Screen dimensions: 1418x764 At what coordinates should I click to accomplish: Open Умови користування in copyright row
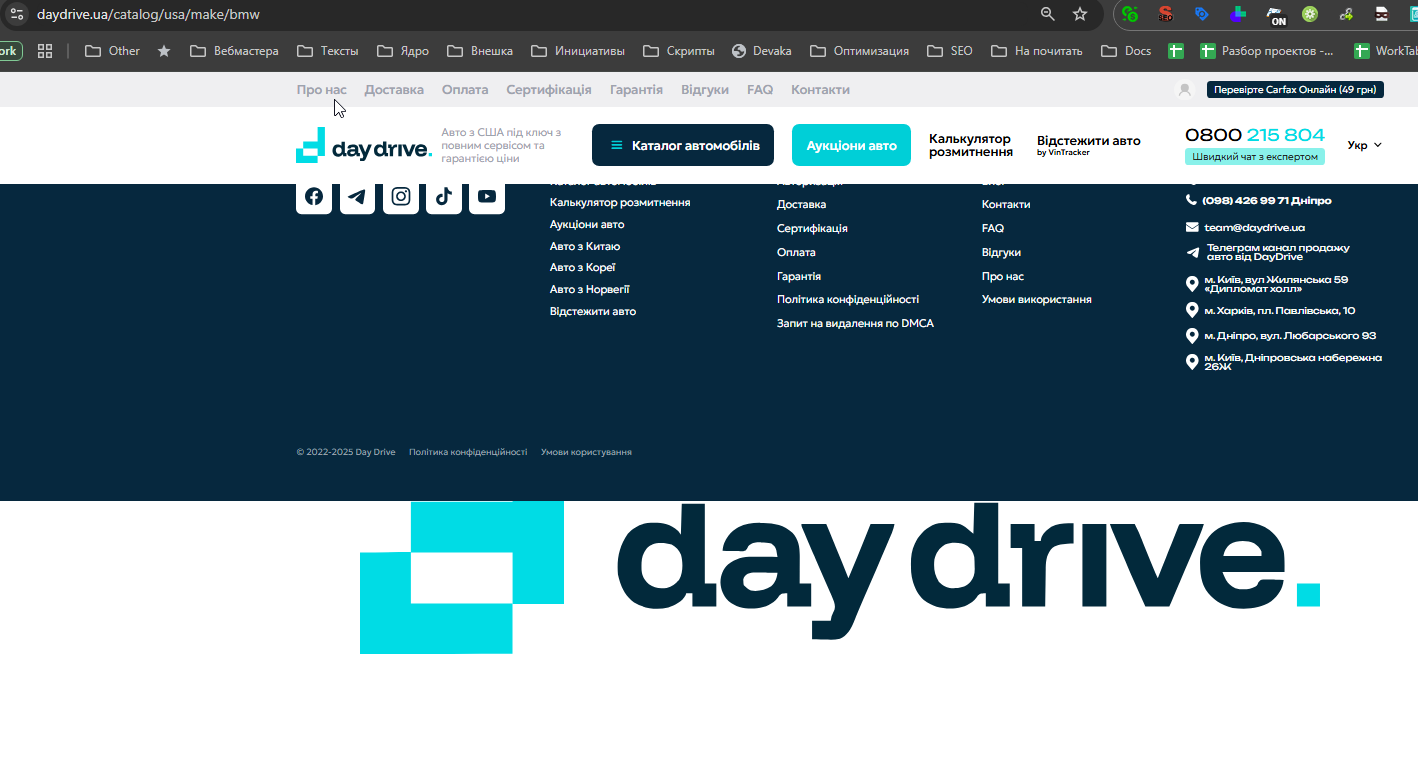tap(586, 452)
